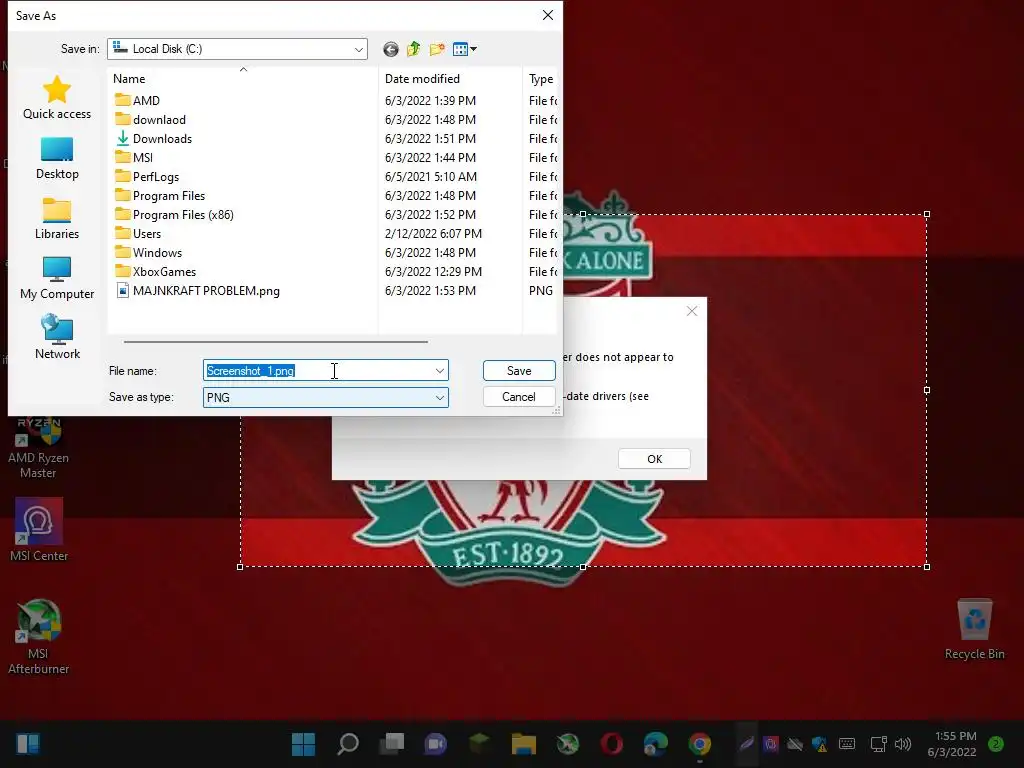
Task: Open the View menu dropdown
Action: pos(464,49)
